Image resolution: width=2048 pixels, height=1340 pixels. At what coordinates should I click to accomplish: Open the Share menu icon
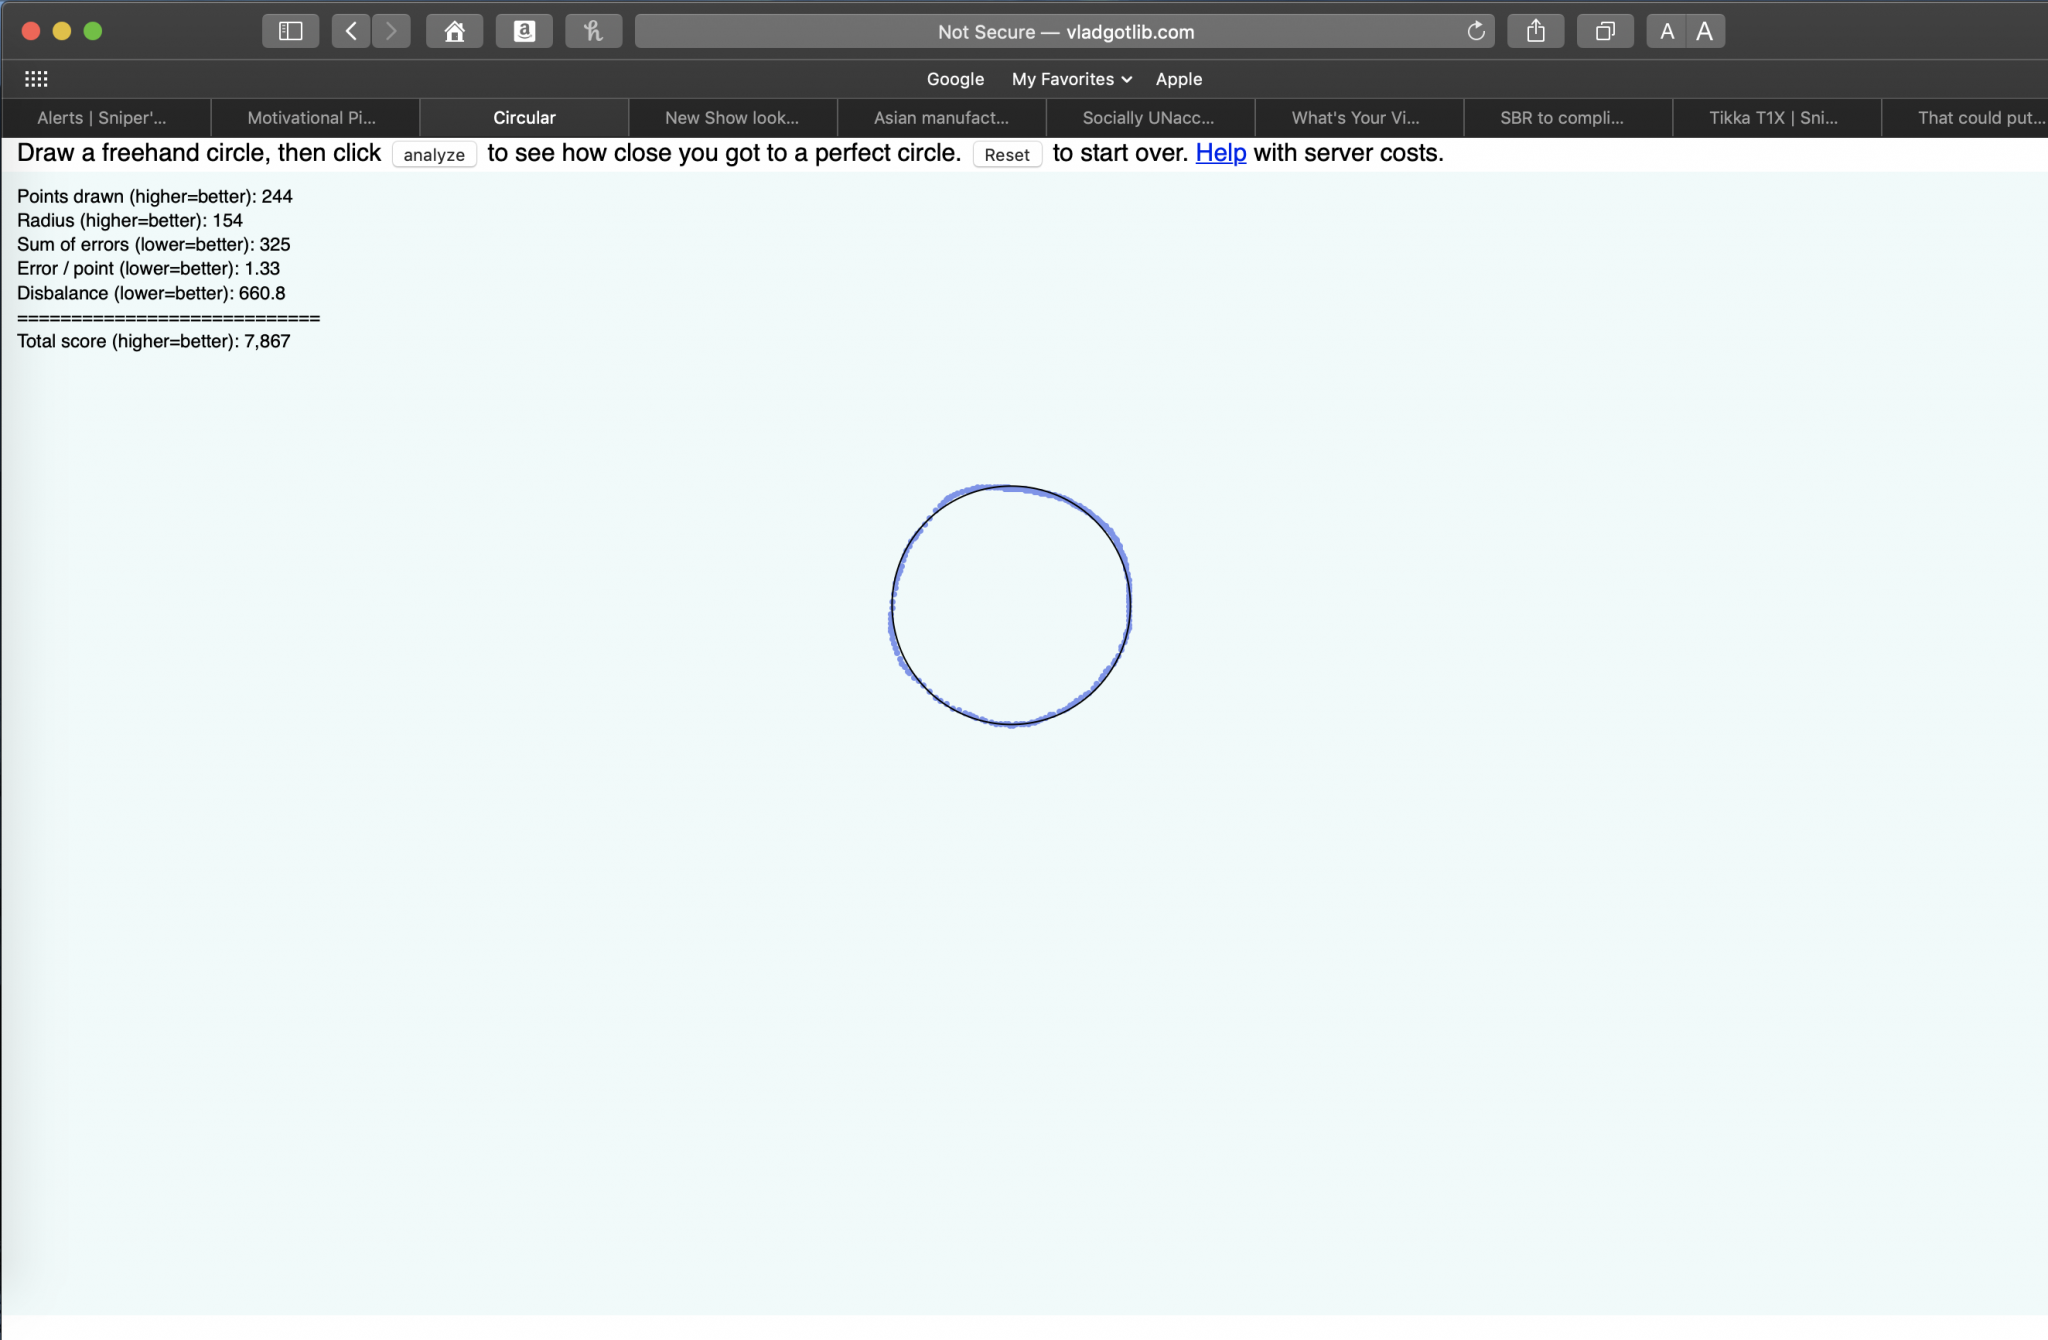coord(1536,31)
